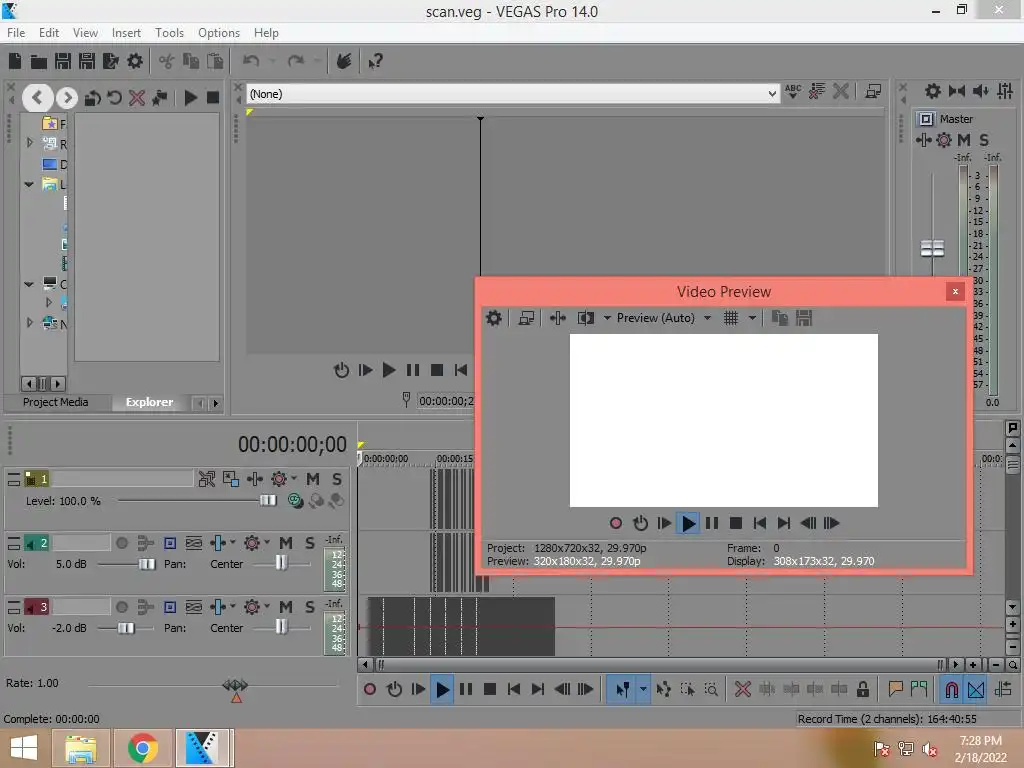The width and height of the screenshot is (1024, 768).
Task: Open the Insert menu
Action: 126,33
